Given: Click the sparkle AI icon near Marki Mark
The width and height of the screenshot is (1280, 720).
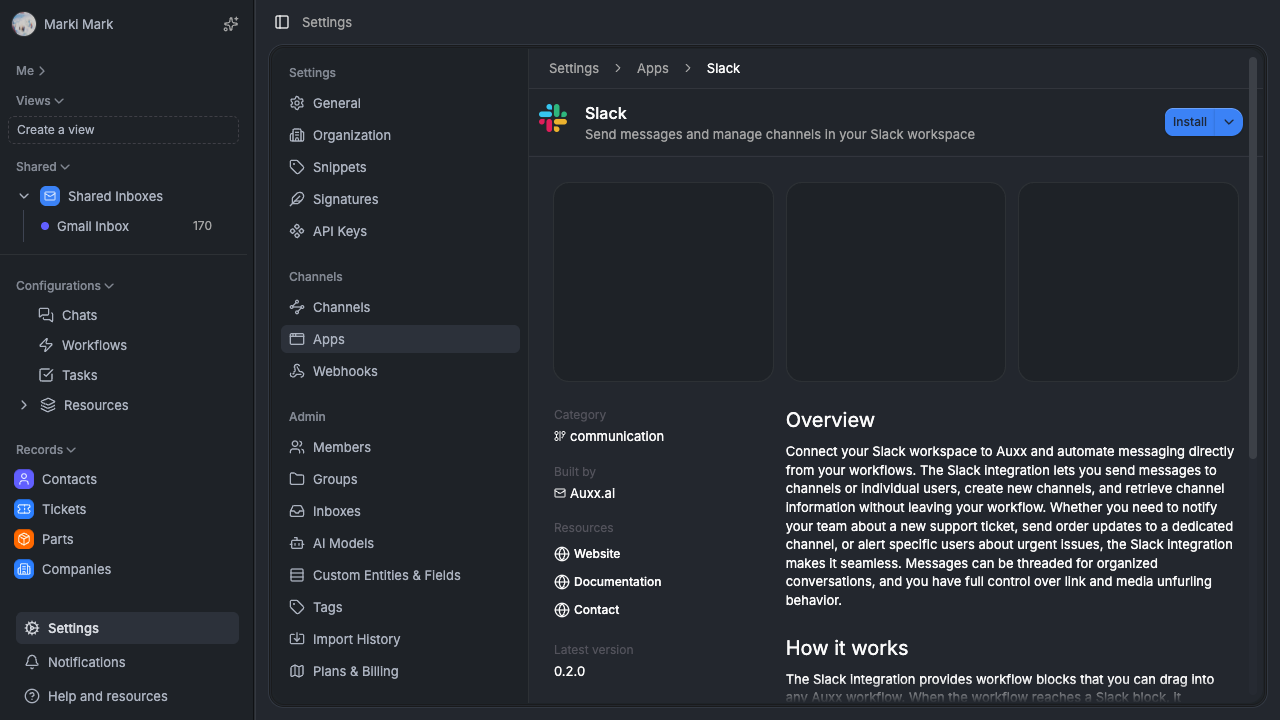Looking at the screenshot, I should click(231, 24).
